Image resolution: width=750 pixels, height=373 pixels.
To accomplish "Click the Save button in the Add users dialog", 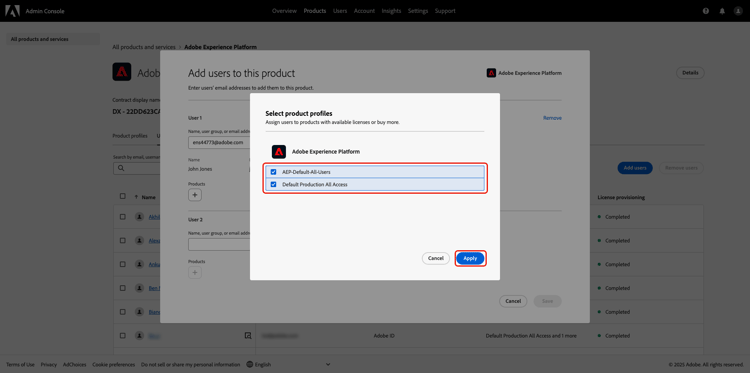I will click(x=548, y=301).
